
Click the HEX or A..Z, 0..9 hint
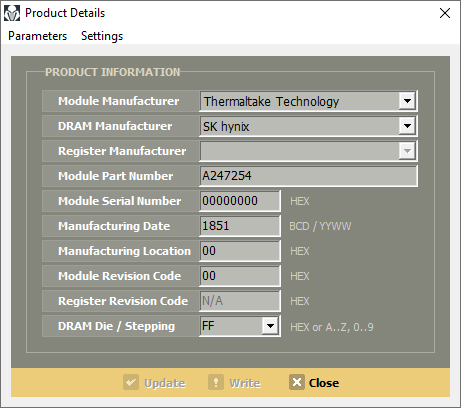tap(332, 327)
